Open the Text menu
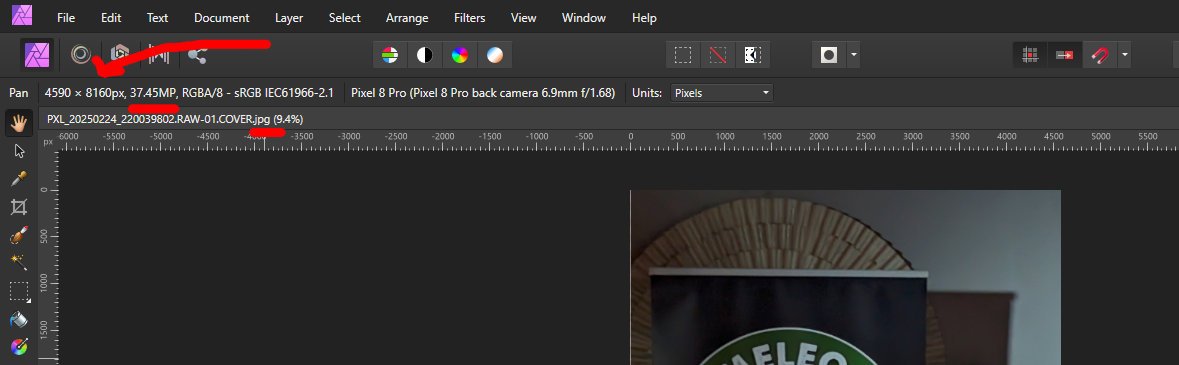The height and width of the screenshot is (365, 1179). click(x=157, y=17)
